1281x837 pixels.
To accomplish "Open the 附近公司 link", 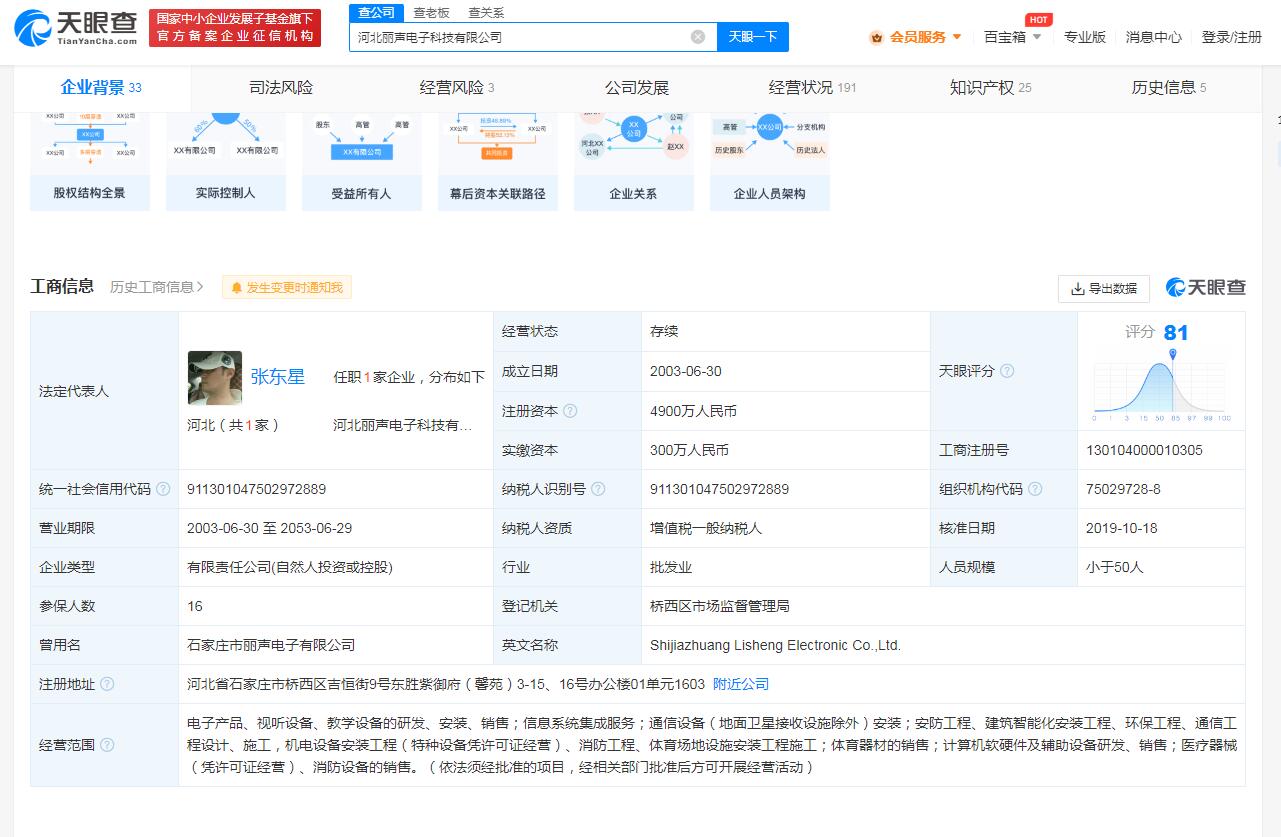I will (741, 684).
